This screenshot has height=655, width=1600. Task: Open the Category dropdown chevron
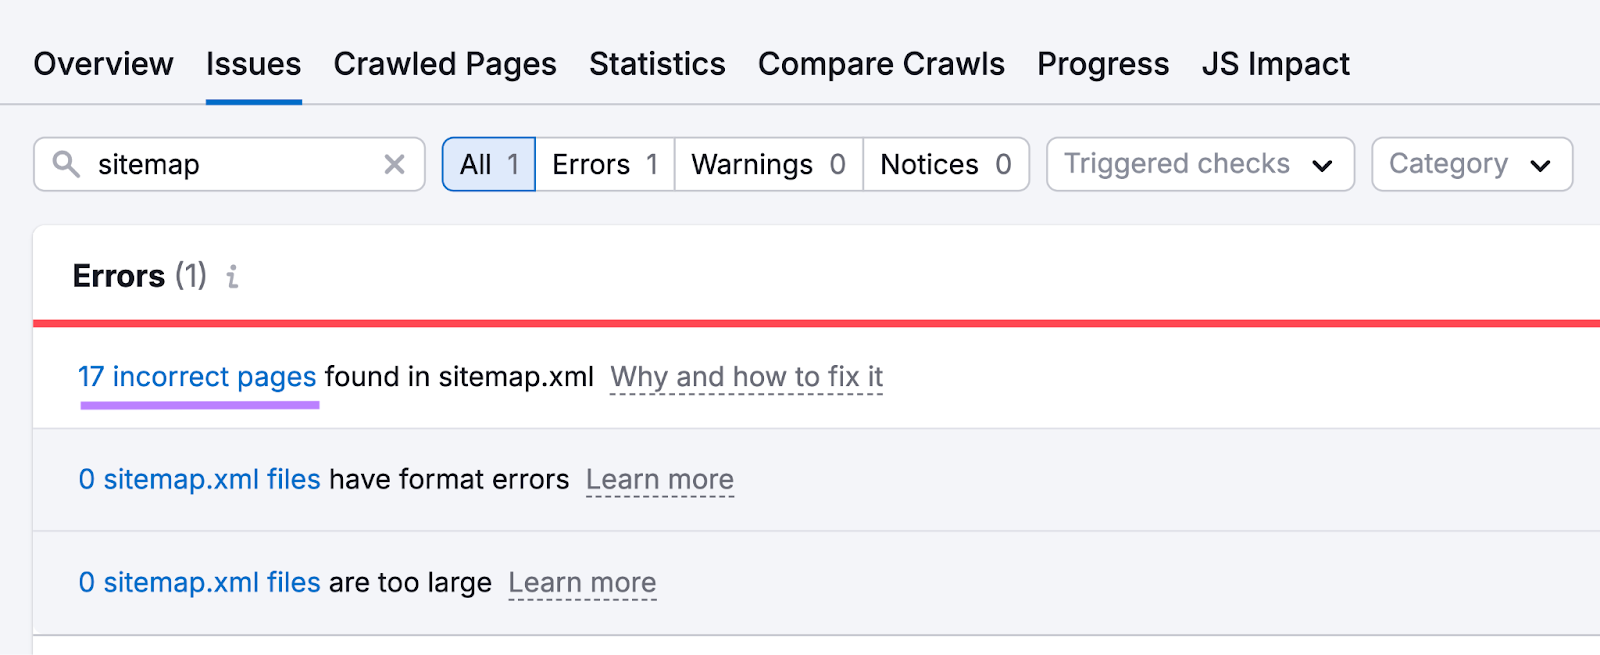[x=1541, y=164]
